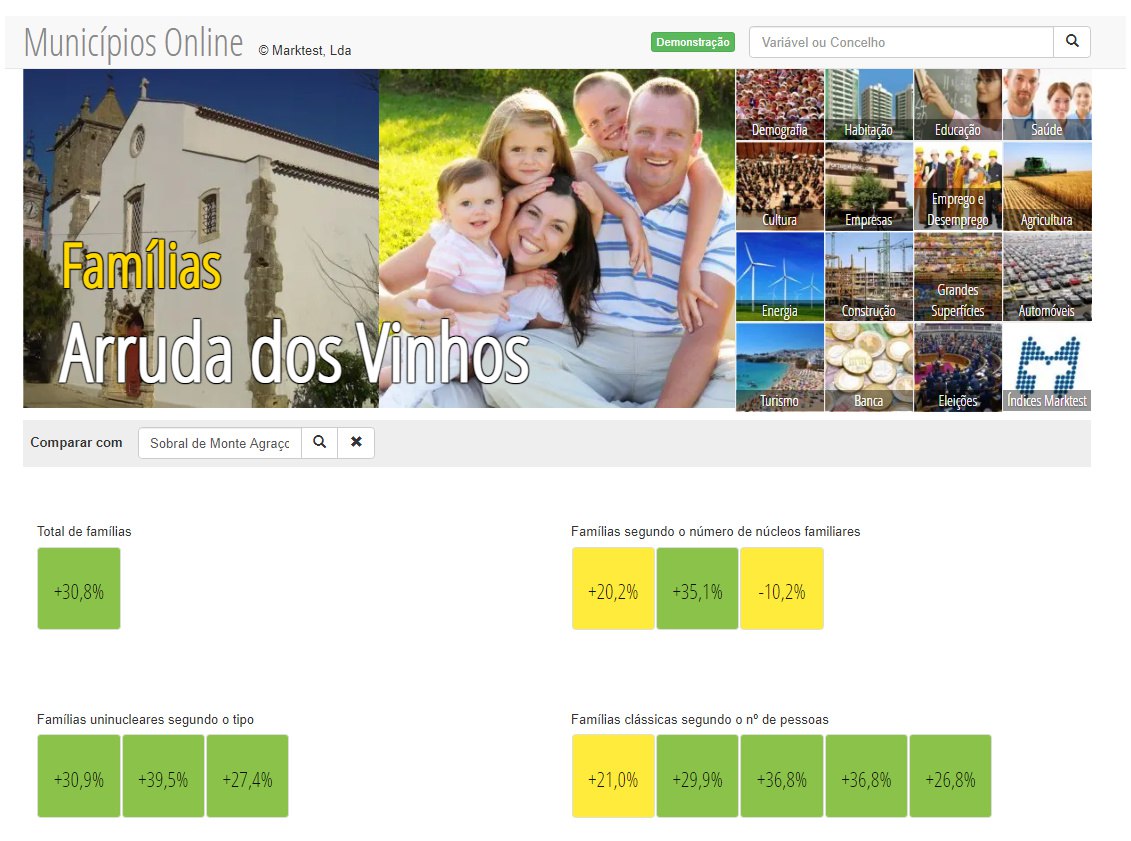Screen dimensions: 1131x841
Task: Open the Eleições category tile
Action: tap(958, 367)
